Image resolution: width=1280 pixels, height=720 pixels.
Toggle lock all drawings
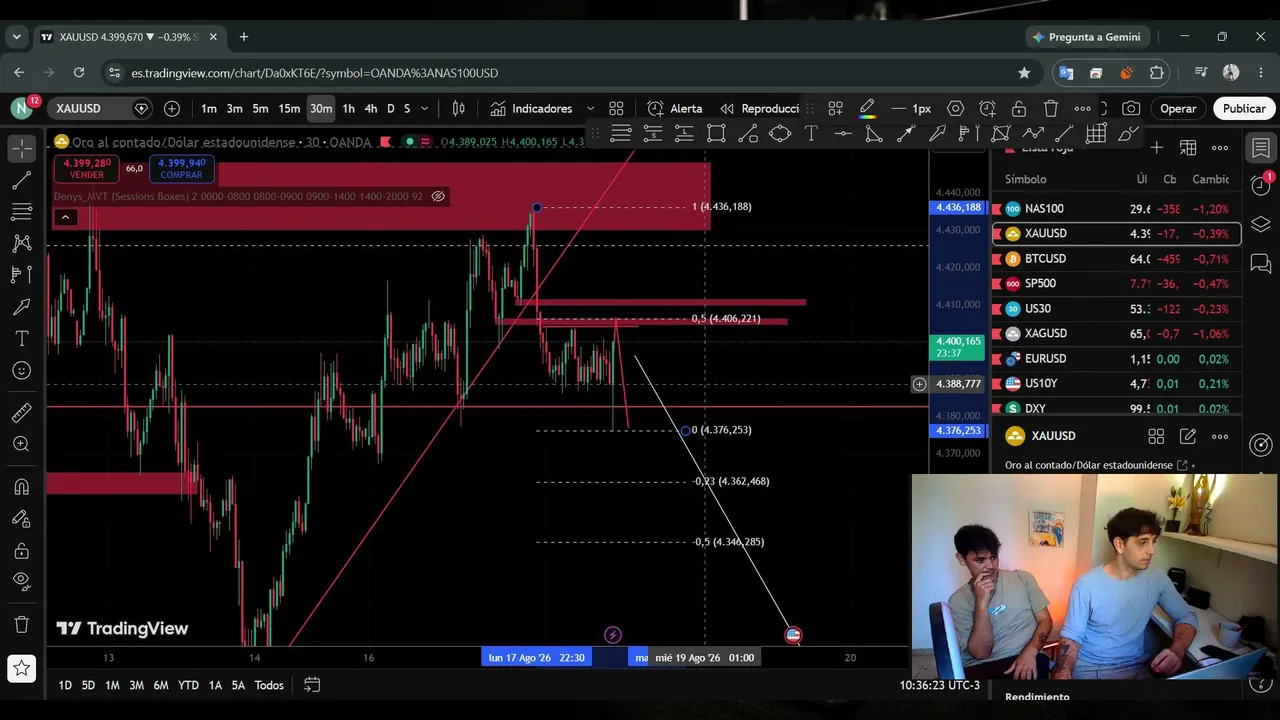(21, 551)
